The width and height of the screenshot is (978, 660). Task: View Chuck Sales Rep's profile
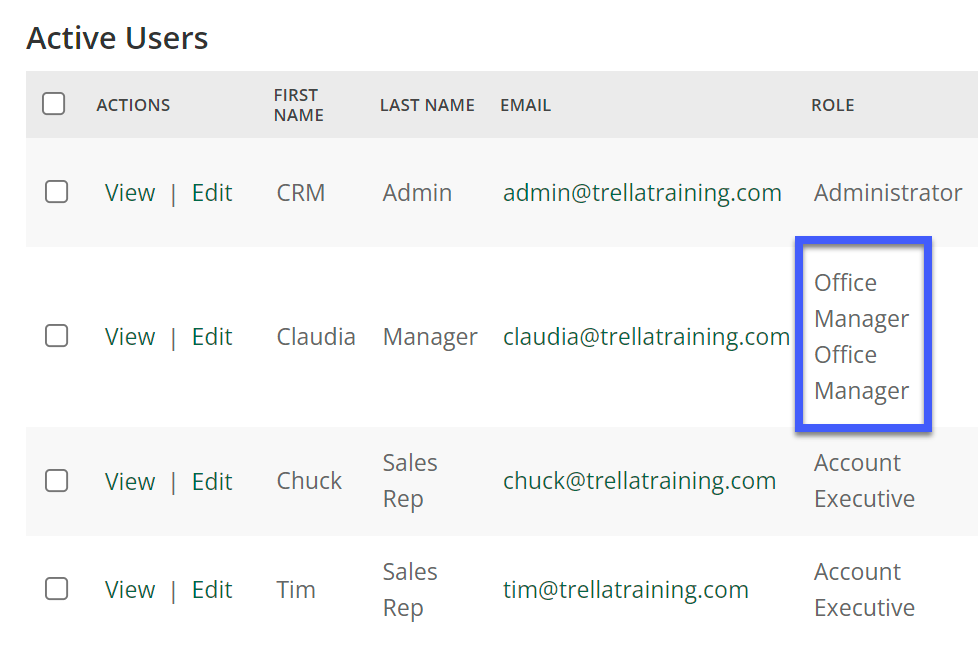tap(130, 482)
